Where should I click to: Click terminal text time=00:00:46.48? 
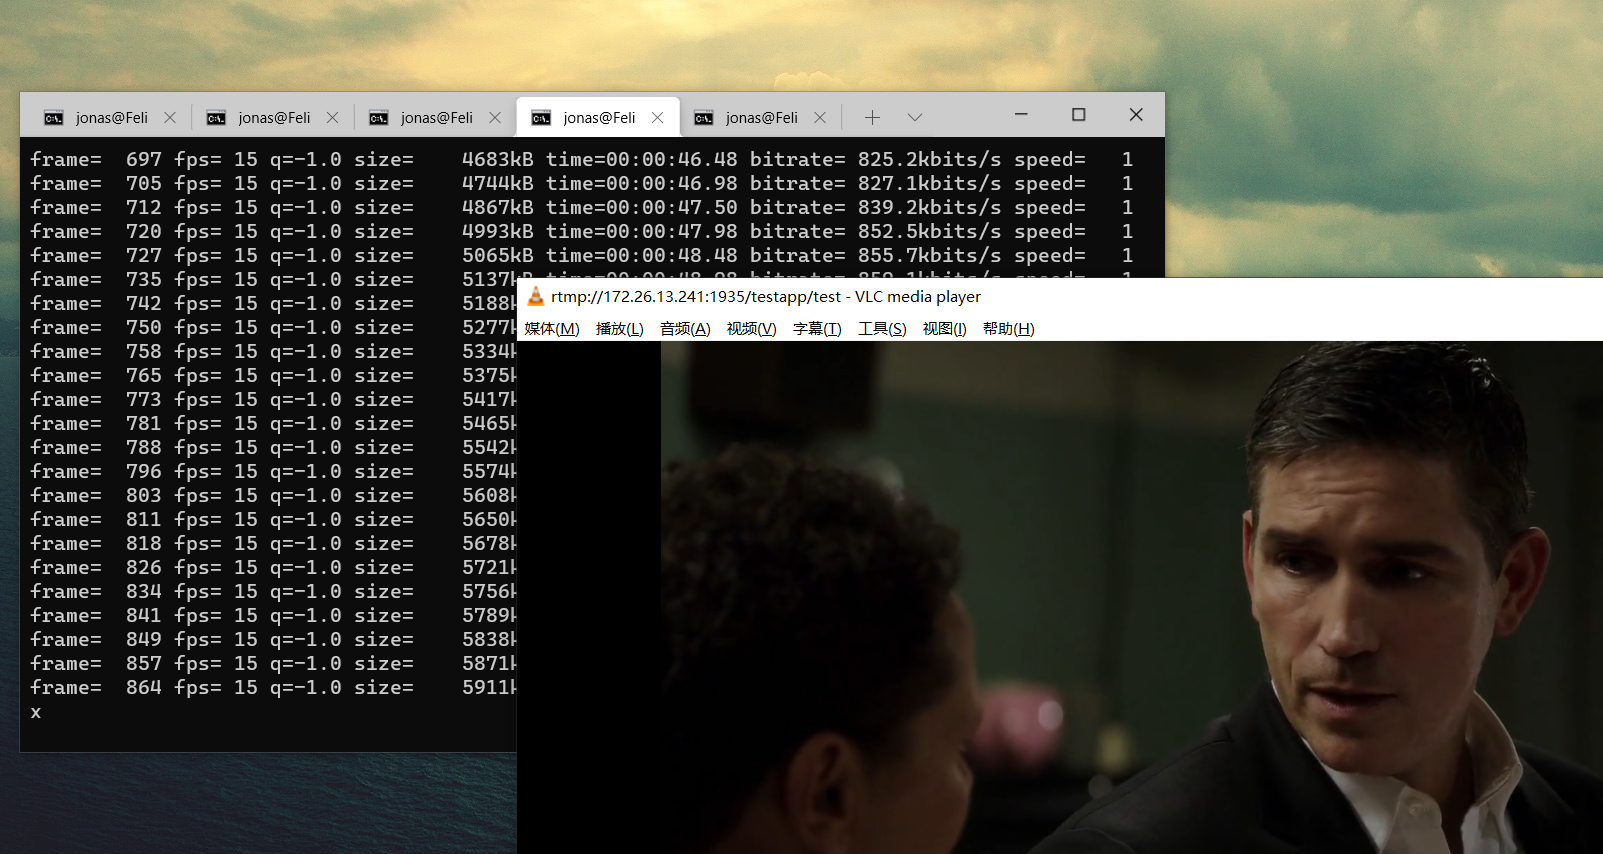click(641, 159)
